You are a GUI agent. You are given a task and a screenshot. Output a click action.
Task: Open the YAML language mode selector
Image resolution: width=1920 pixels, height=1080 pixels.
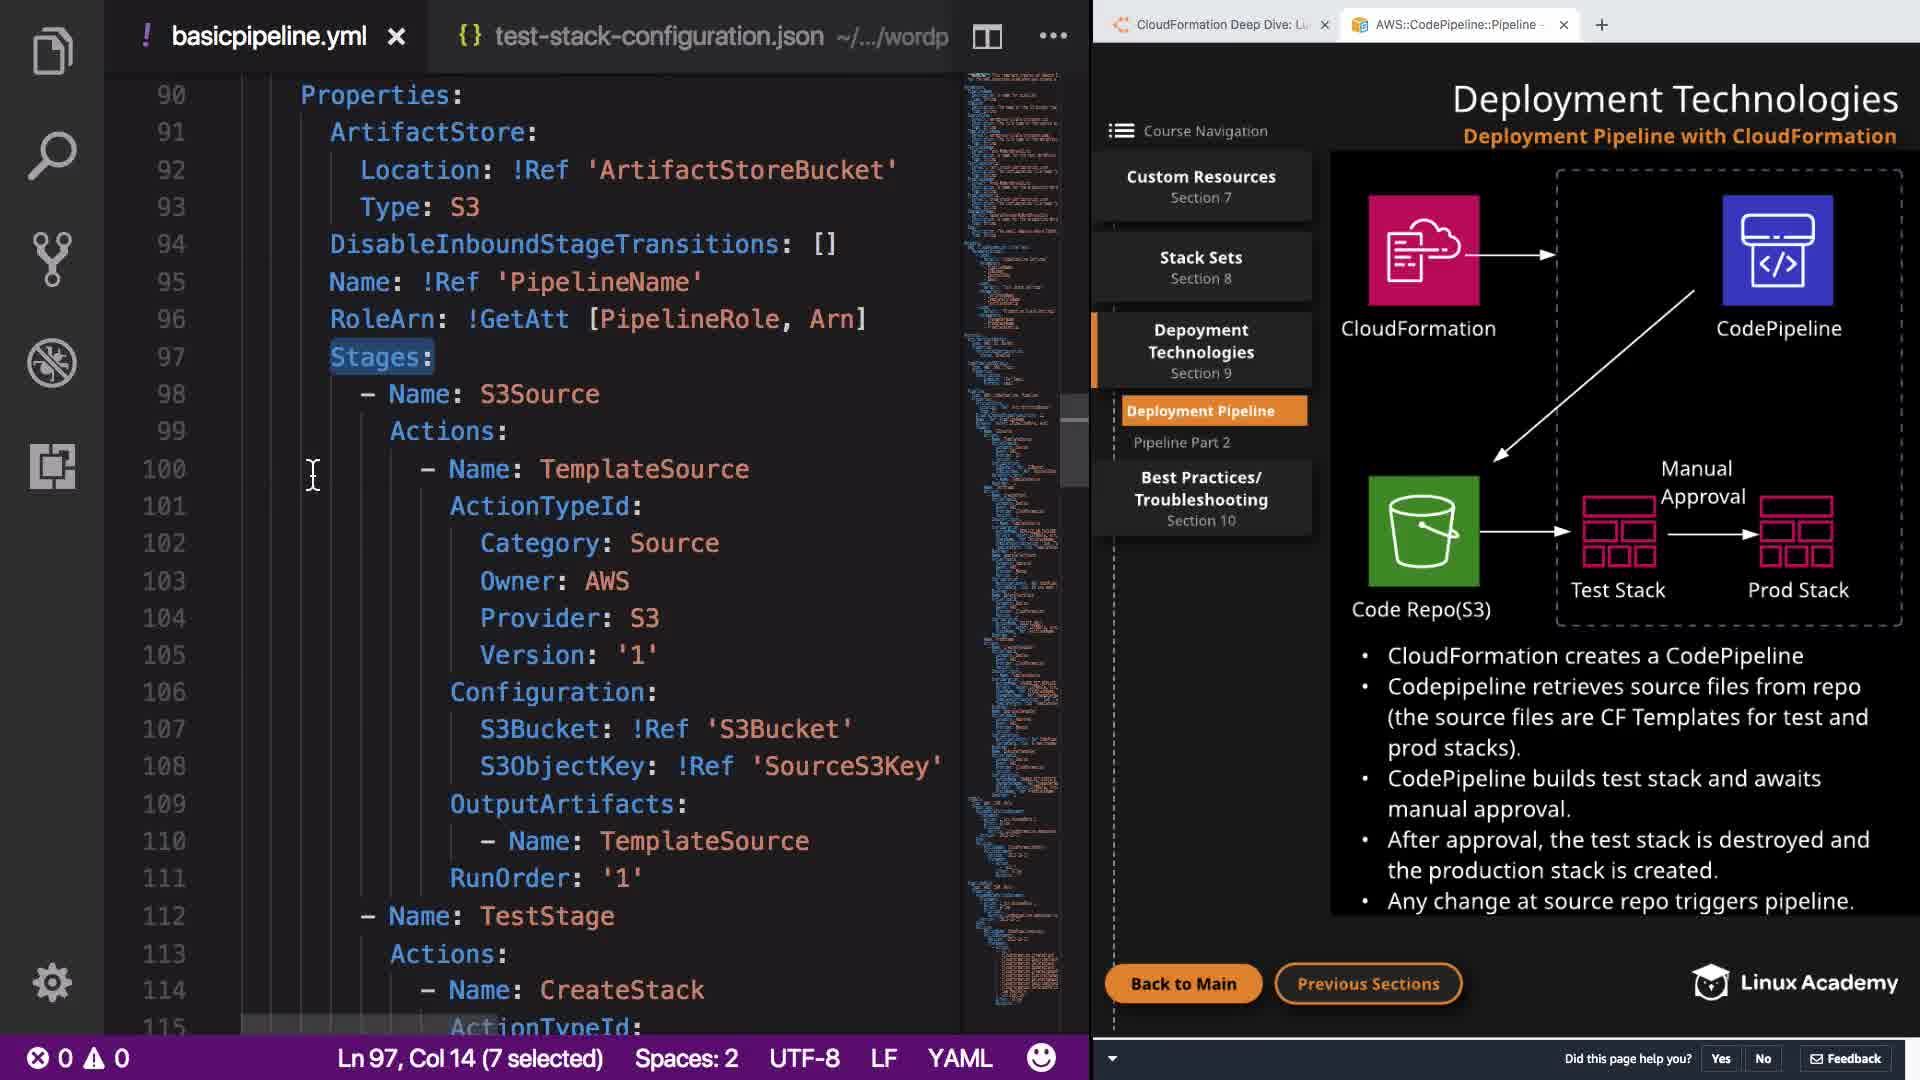959,1058
